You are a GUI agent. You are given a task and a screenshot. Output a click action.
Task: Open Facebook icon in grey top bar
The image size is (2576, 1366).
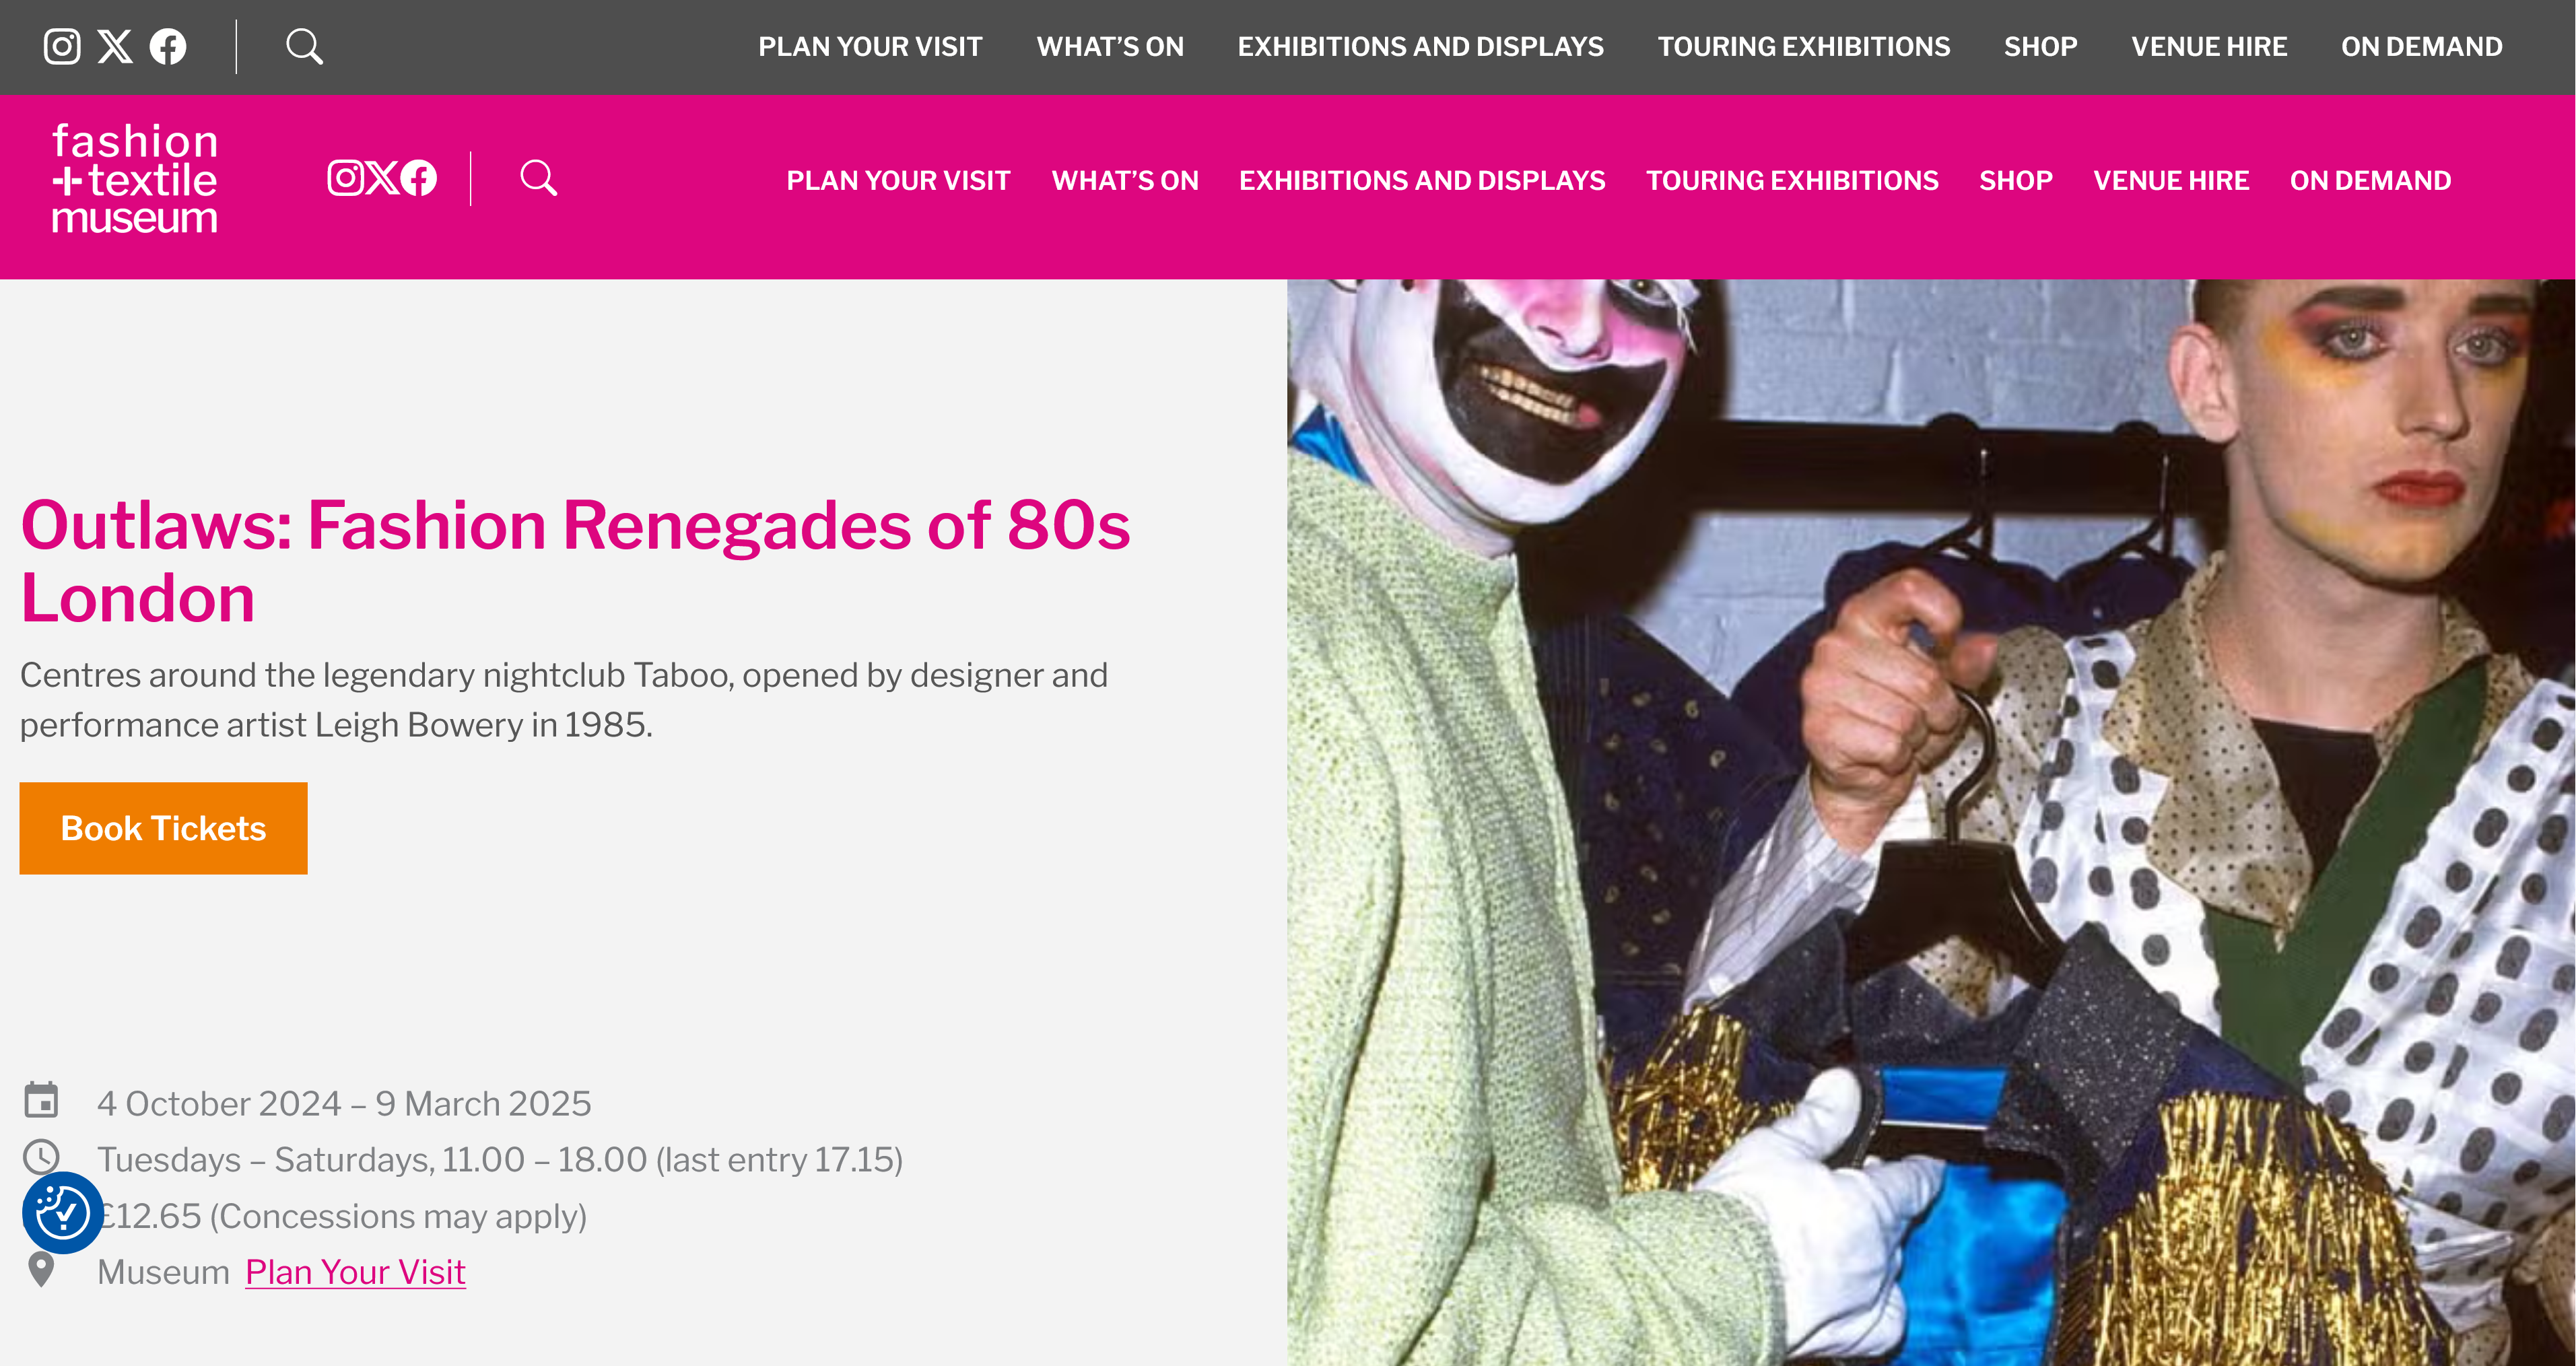pos(168,46)
